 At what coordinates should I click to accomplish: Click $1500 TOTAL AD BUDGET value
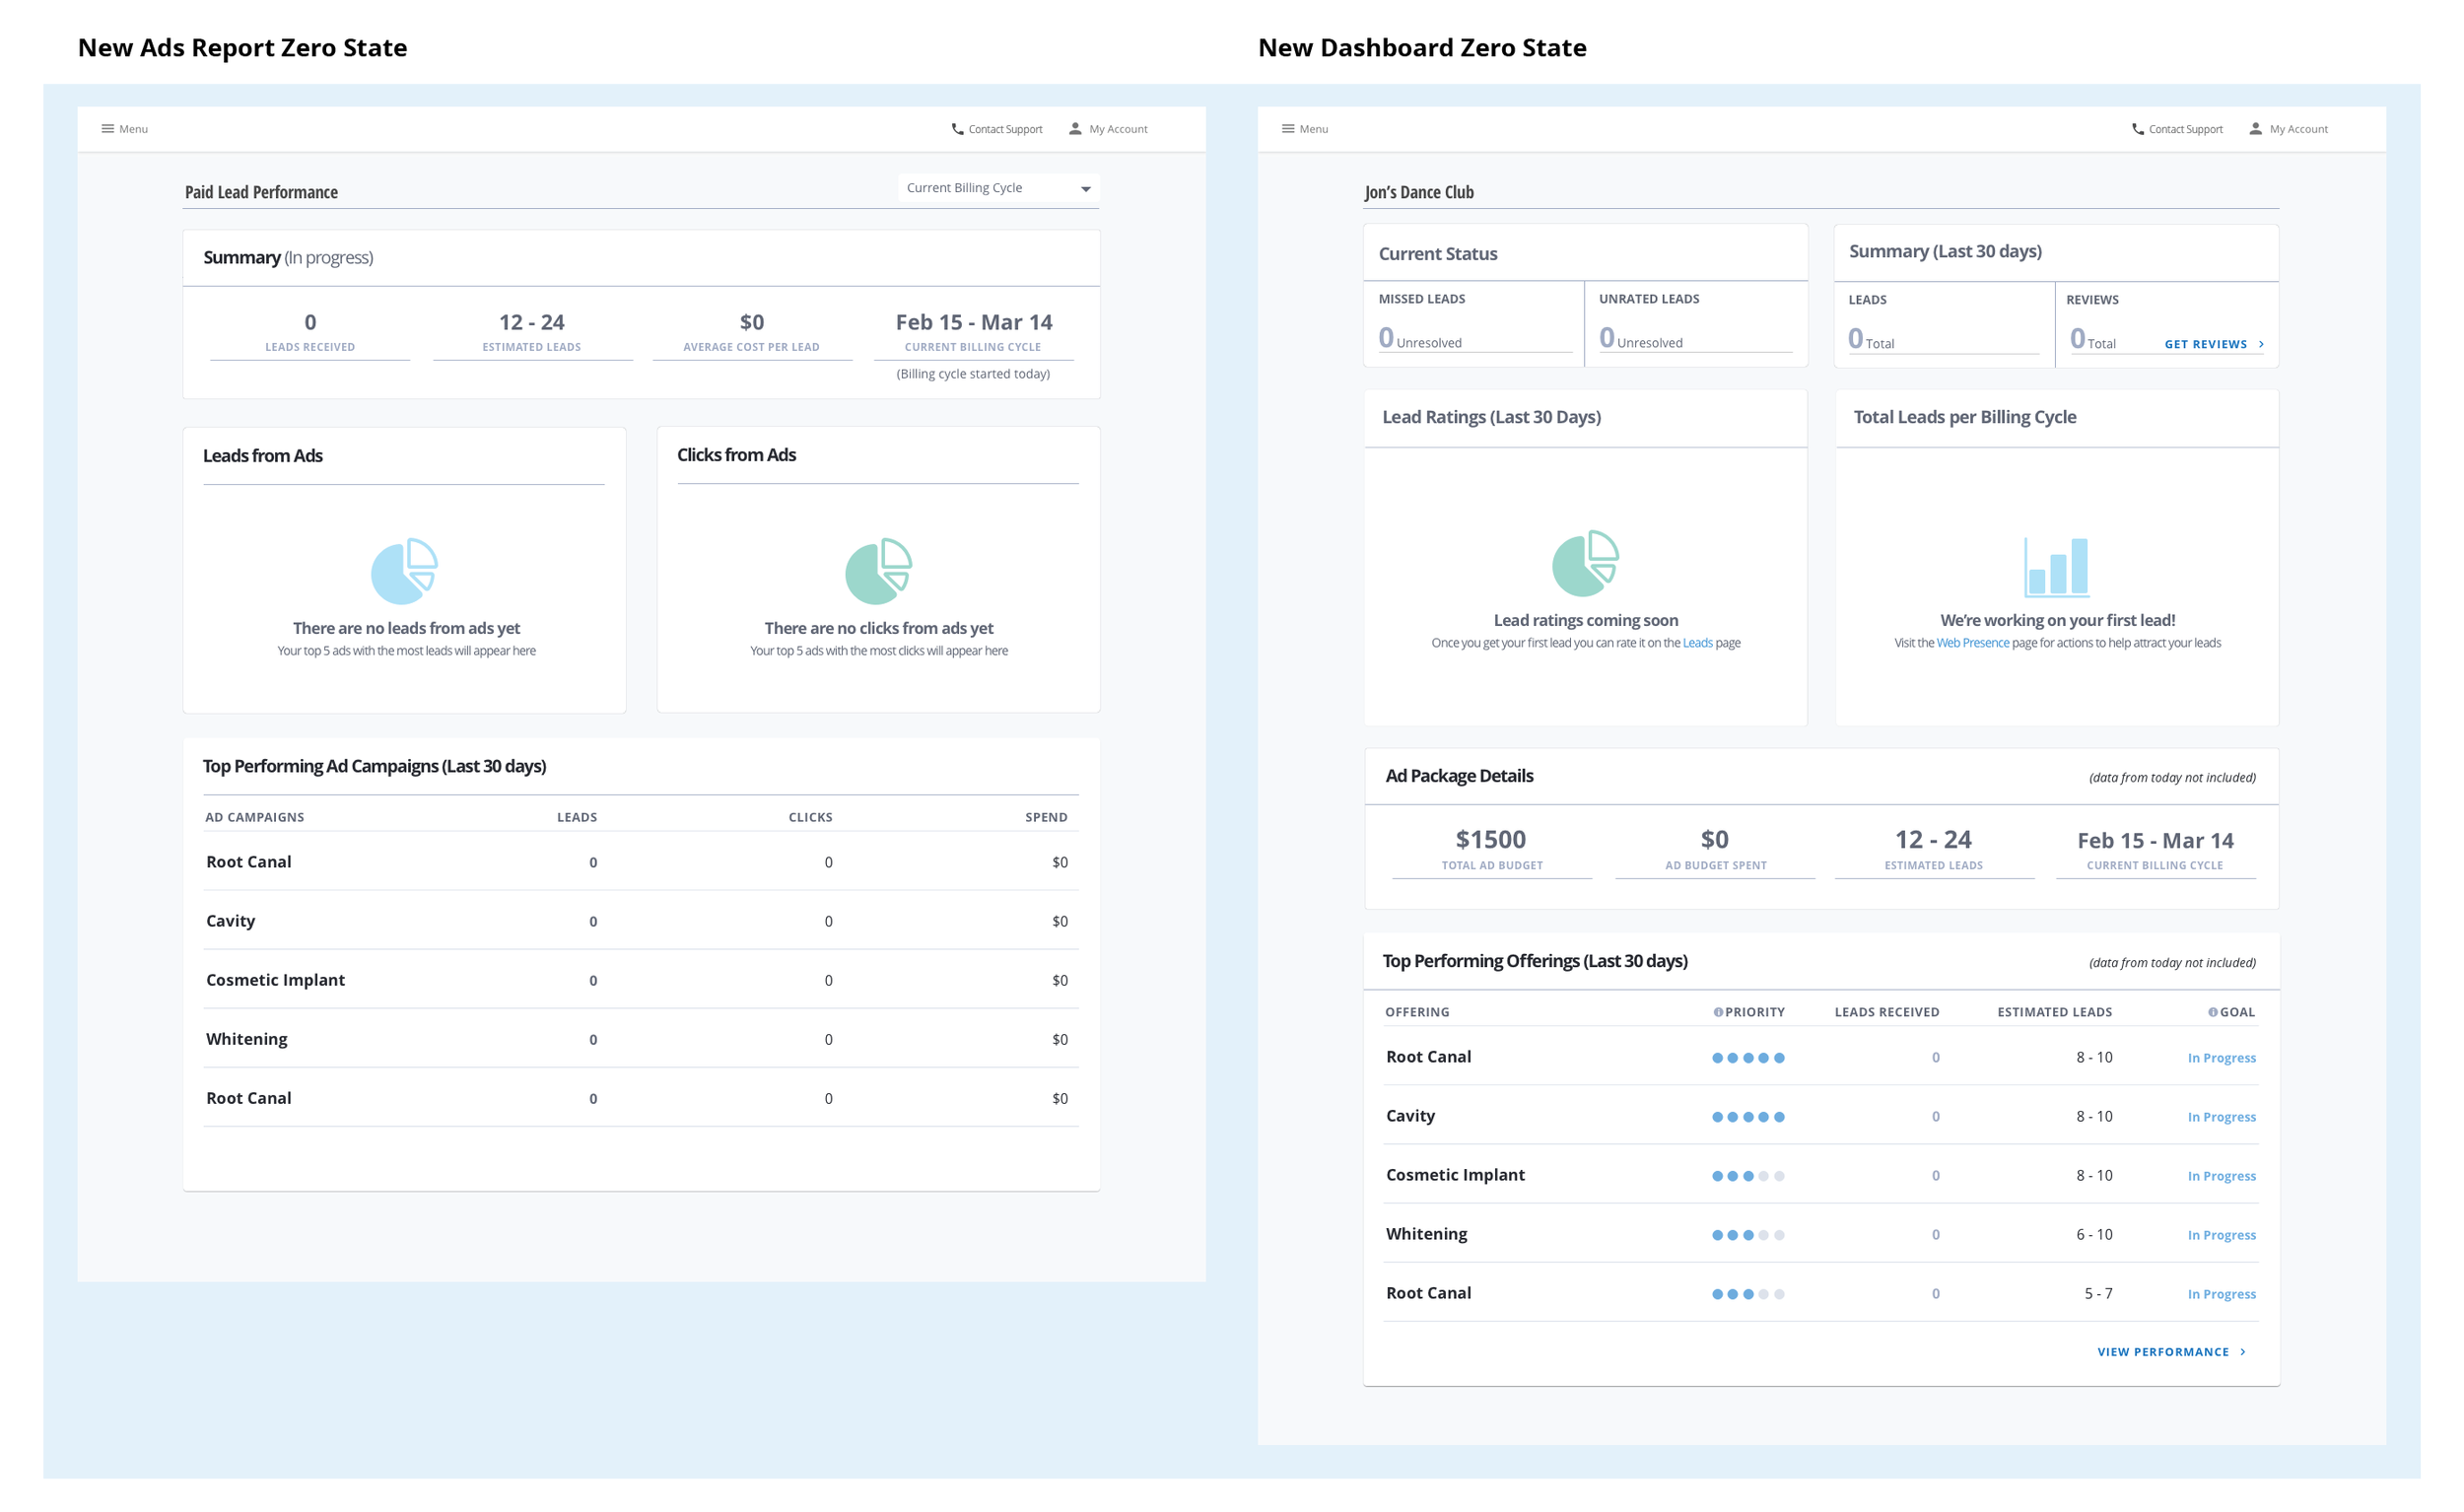[1491, 839]
